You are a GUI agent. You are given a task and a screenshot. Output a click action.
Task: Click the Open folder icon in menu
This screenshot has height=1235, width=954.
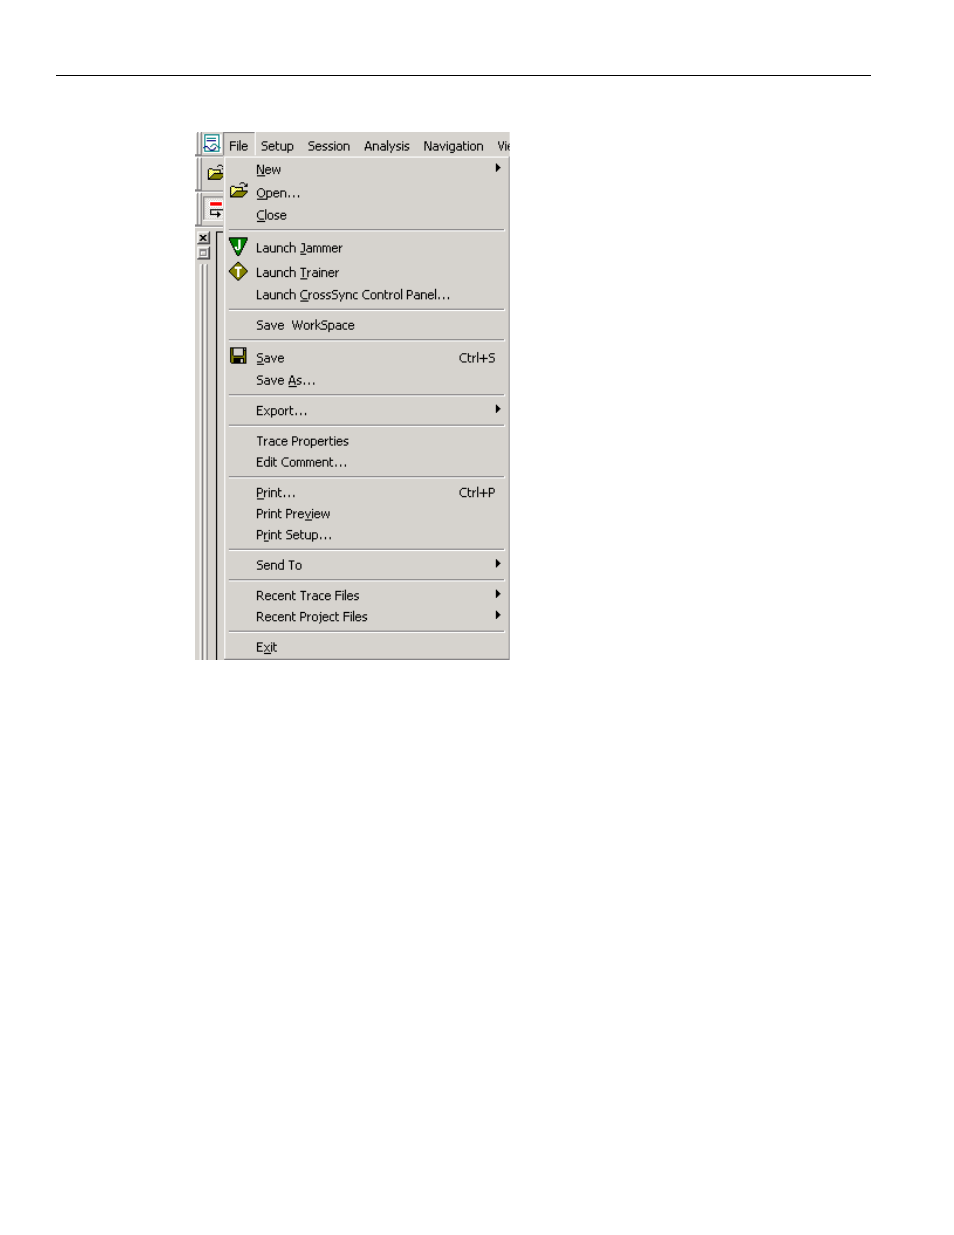(239, 191)
